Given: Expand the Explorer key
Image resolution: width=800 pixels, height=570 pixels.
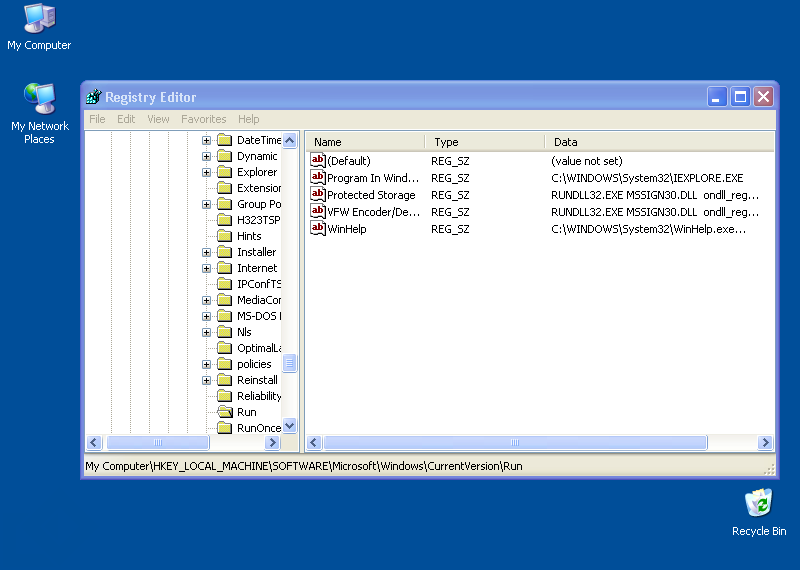Looking at the screenshot, I should [x=206, y=172].
